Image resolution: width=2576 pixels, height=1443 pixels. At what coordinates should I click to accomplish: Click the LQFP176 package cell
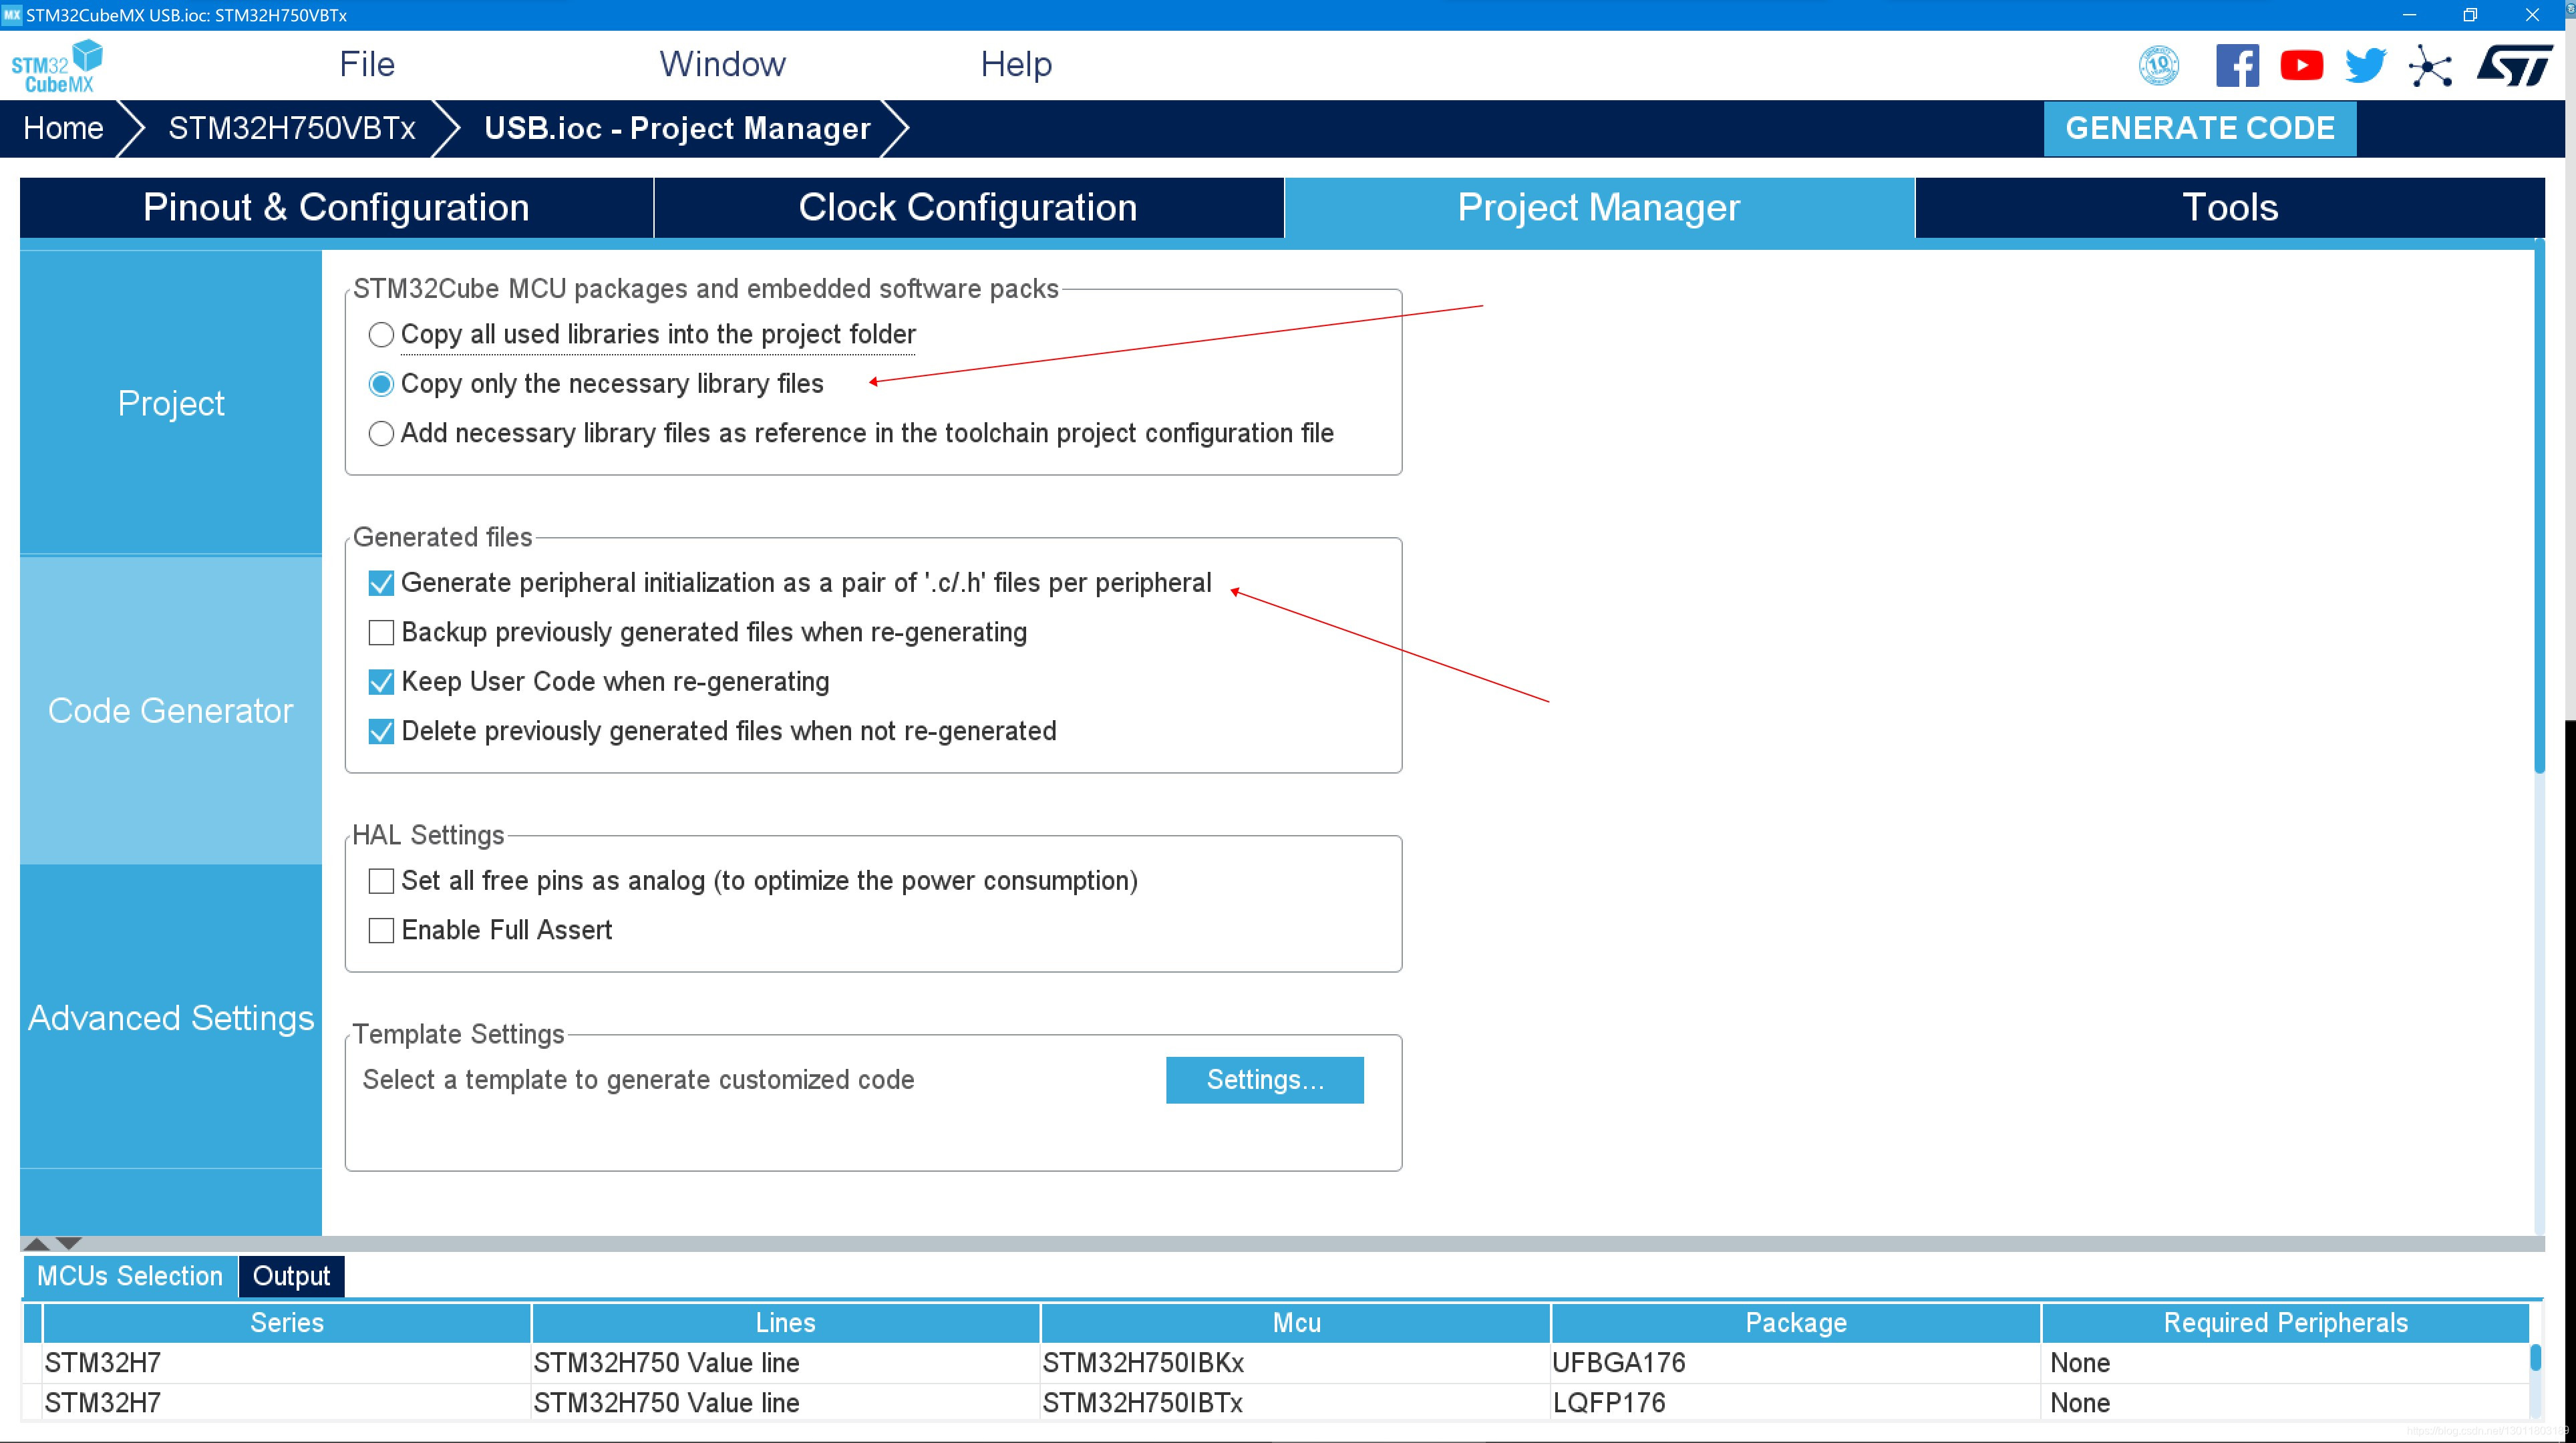click(1796, 1403)
